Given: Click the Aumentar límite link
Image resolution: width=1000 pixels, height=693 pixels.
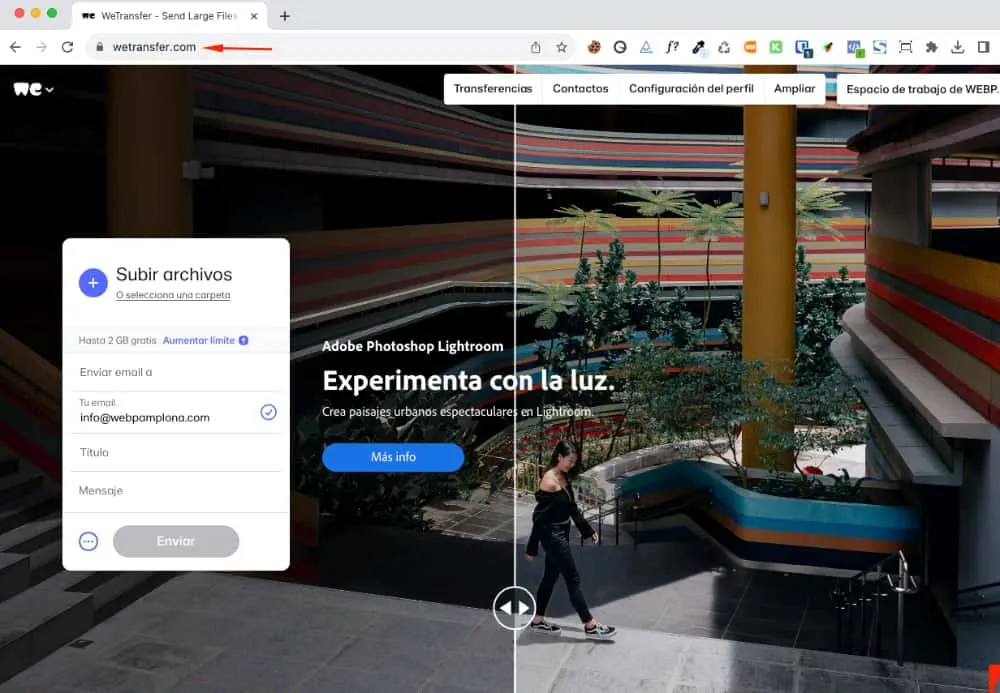Looking at the screenshot, I should click(199, 340).
